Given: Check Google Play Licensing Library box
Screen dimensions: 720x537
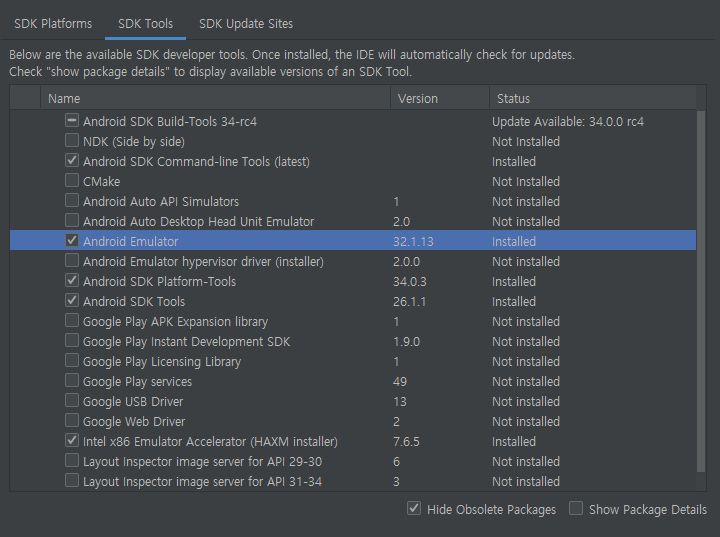Looking at the screenshot, I should [72, 360].
